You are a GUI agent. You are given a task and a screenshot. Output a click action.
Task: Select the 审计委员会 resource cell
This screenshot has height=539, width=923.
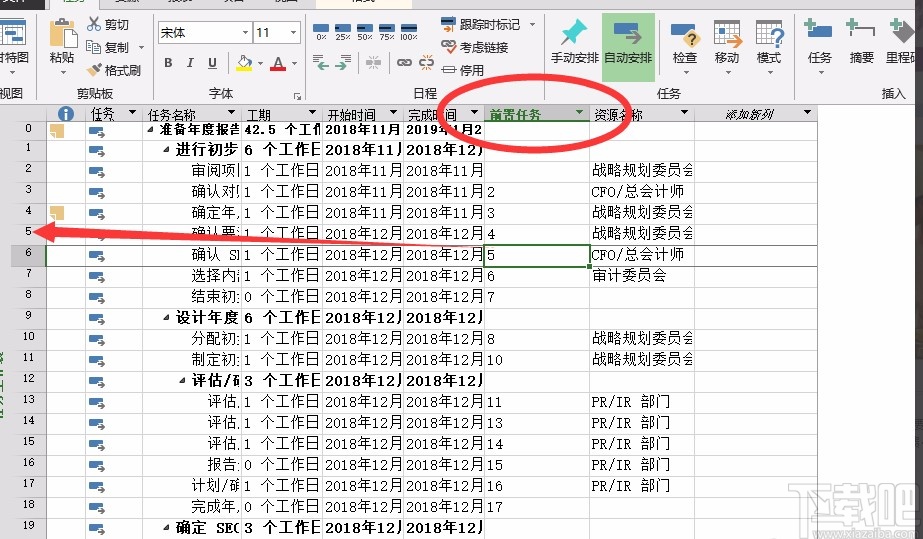tap(642, 276)
